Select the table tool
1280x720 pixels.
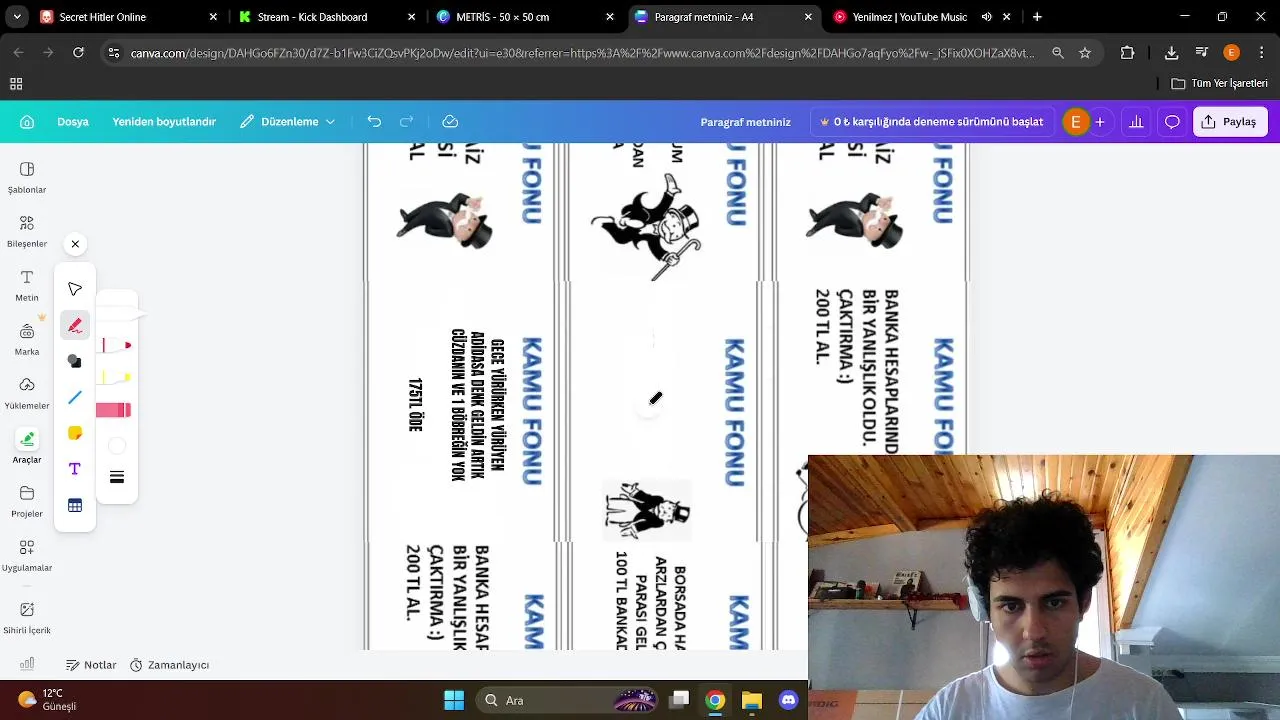pos(75,505)
